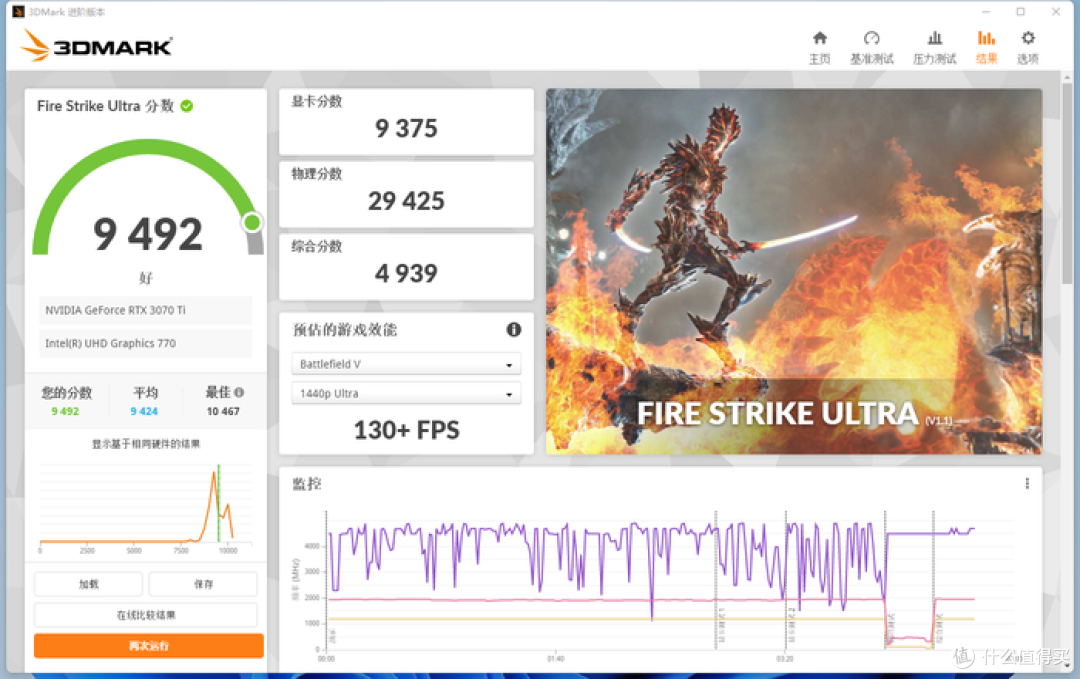Click the Fire Strike Ultra artwork image
The width and height of the screenshot is (1080, 679).
(x=793, y=271)
